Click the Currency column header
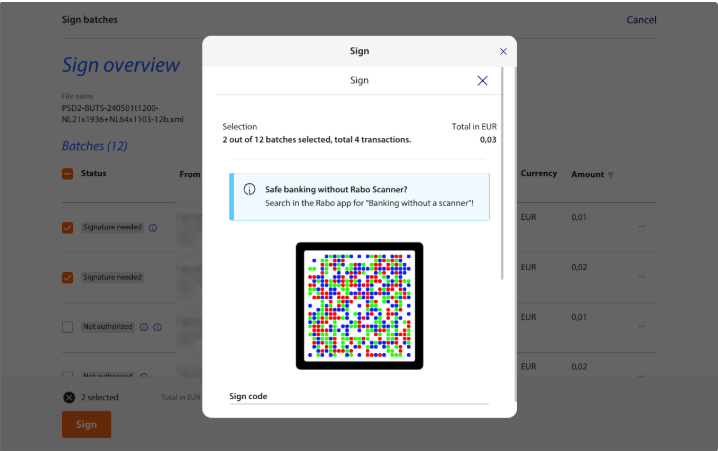The image size is (718, 451). 538,173
